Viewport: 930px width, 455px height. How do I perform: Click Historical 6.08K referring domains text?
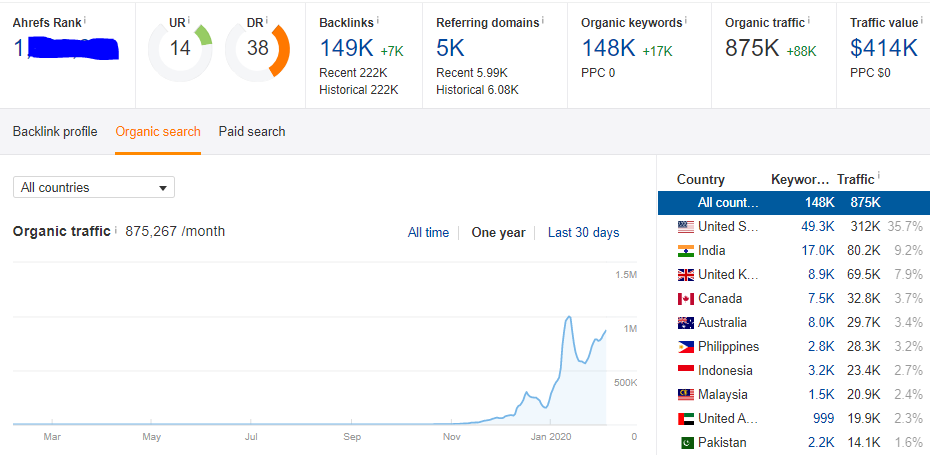(x=477, y=90)
